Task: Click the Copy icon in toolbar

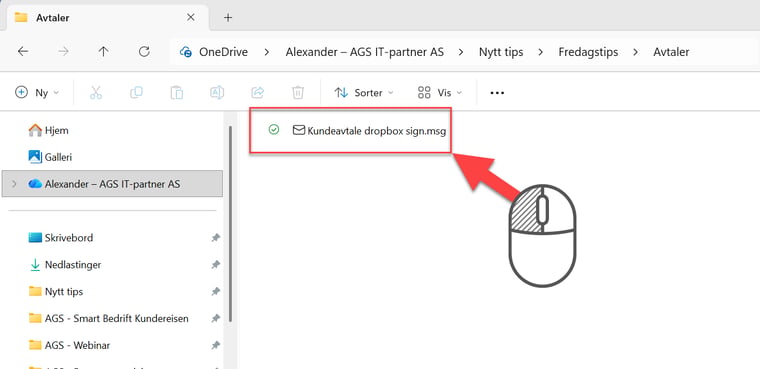Action: click(x=136, y=92)
